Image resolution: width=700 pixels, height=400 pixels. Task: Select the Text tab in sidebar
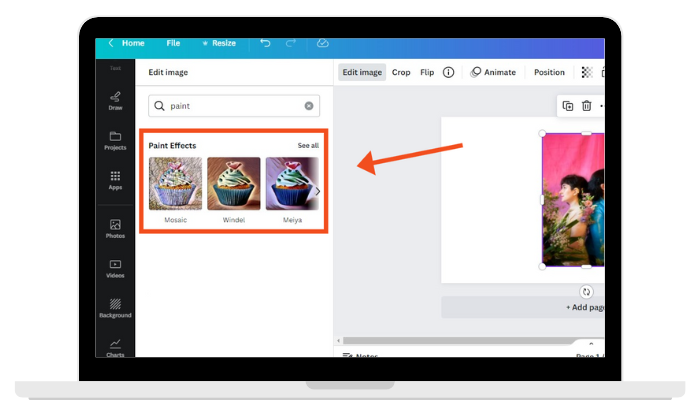[x=115, y=68]
